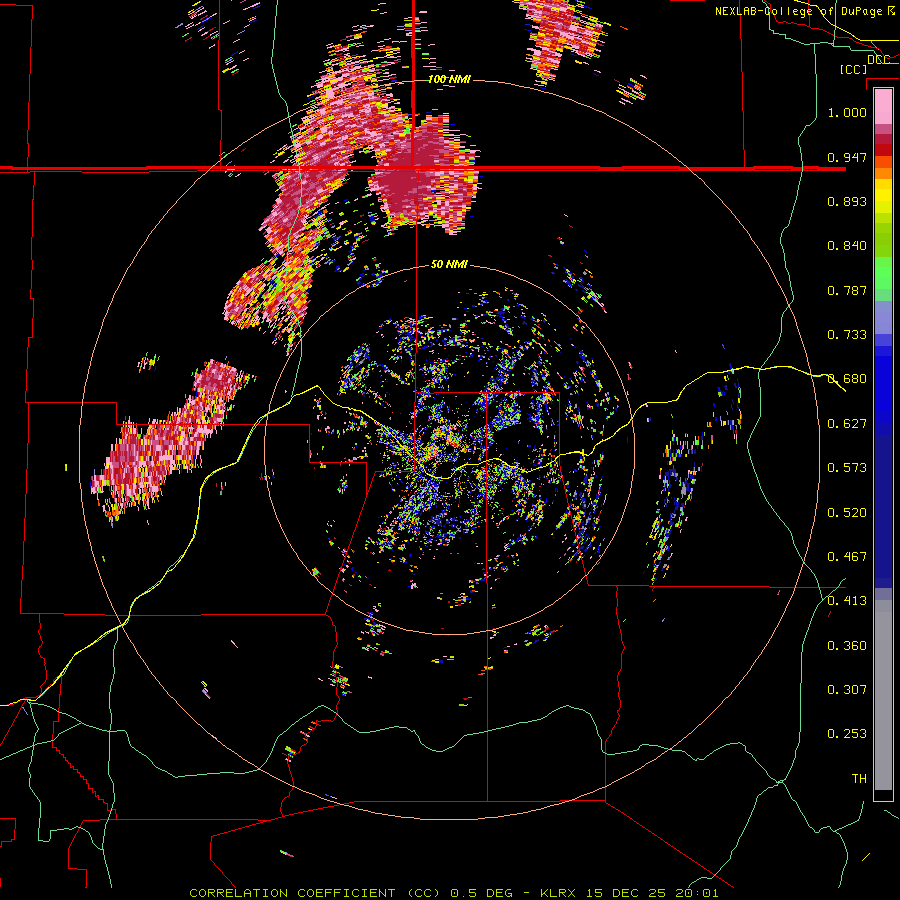Click the 0.893 legend value
Viewport: 900px width, 900px height.
click(847, 201)
